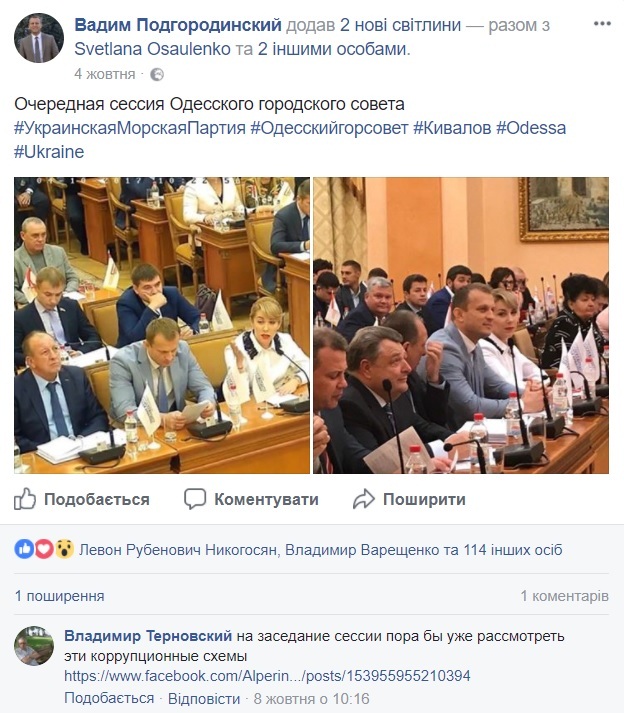Open the 1 поширення shares count
The height and width of the screenshot is (713, 624).
tap(60, 596)
